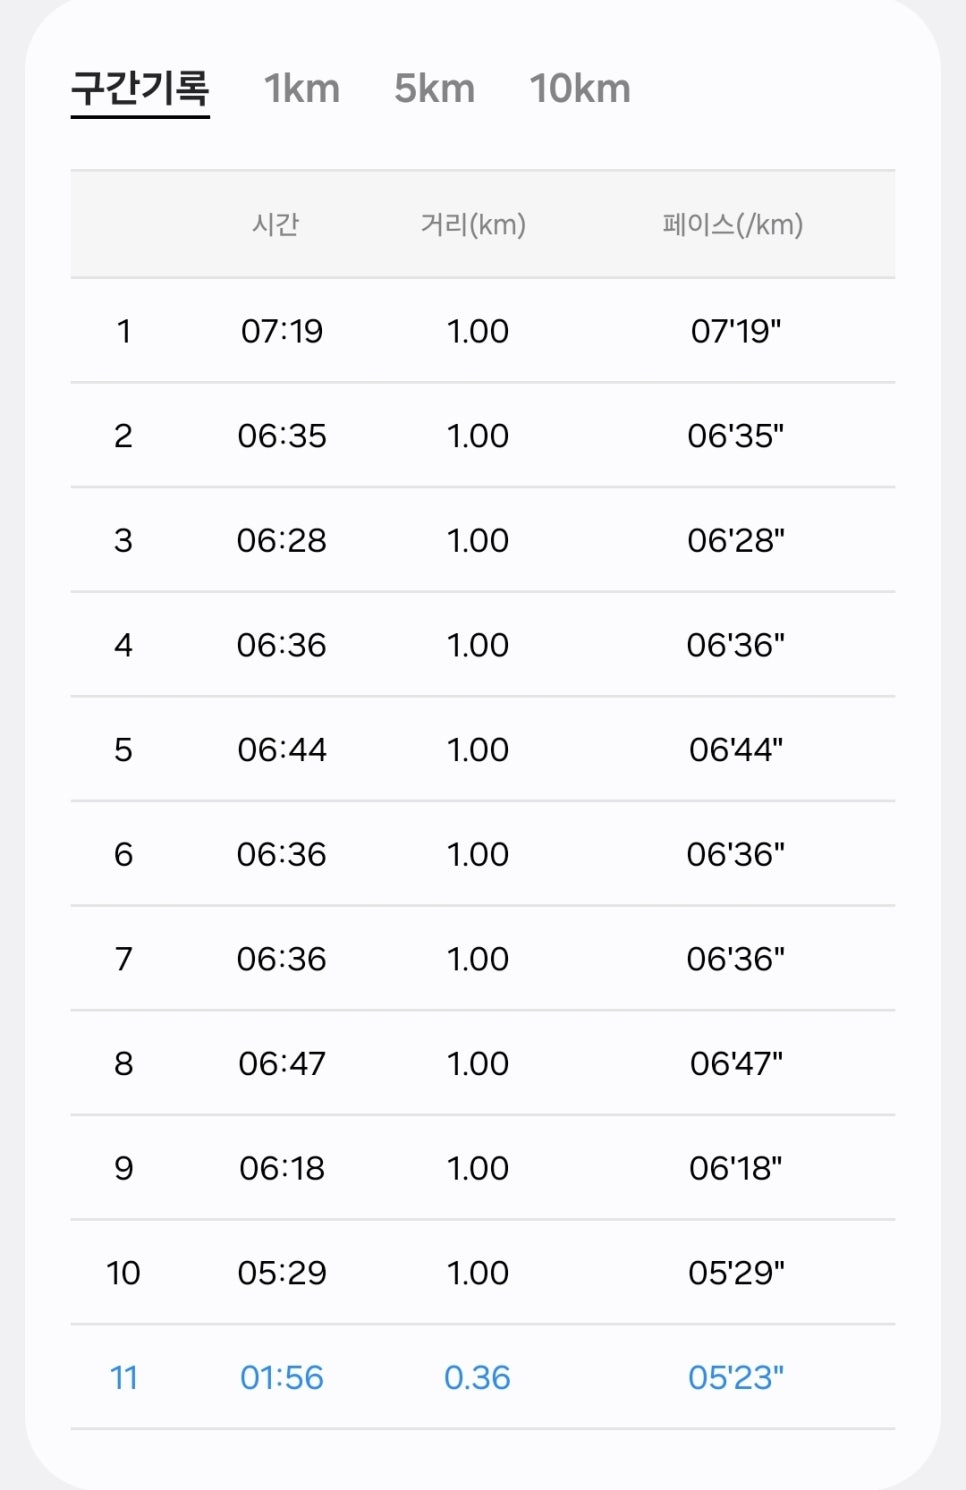Click the 0.36 distance value
Viewport: 966px width, 1490px height.
[477, 1377]
